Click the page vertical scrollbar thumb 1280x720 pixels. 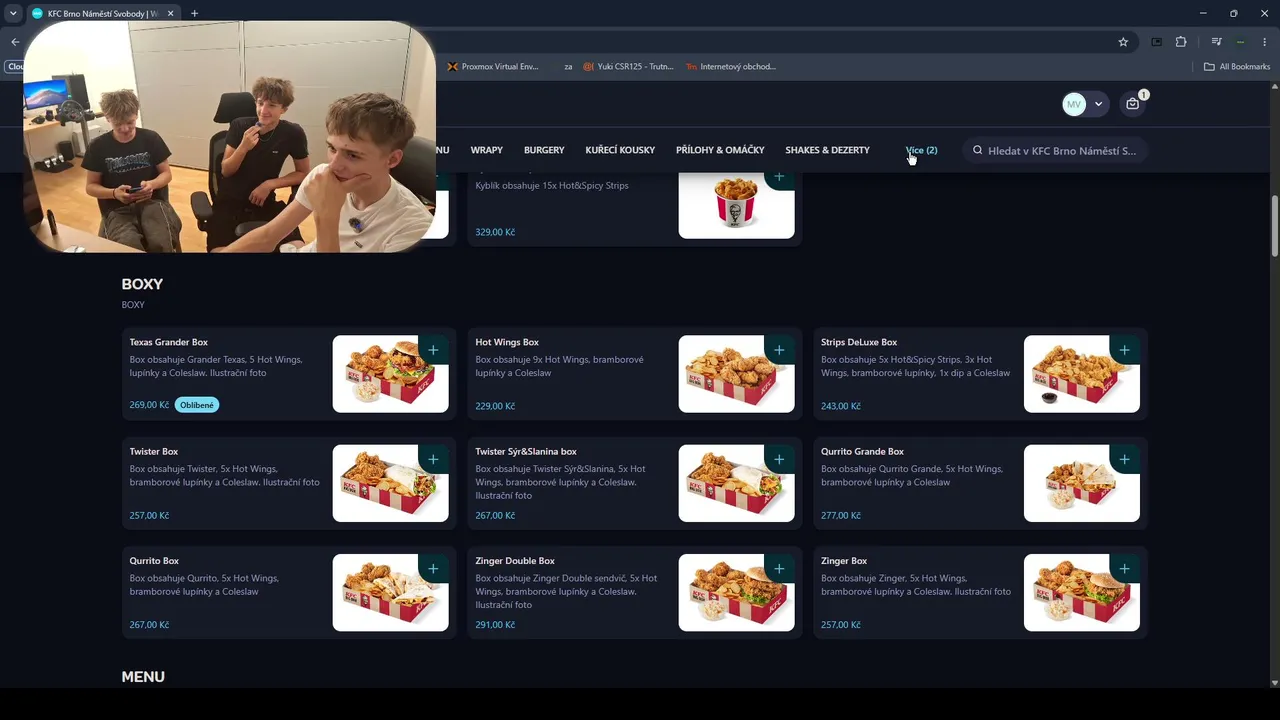1274,226
